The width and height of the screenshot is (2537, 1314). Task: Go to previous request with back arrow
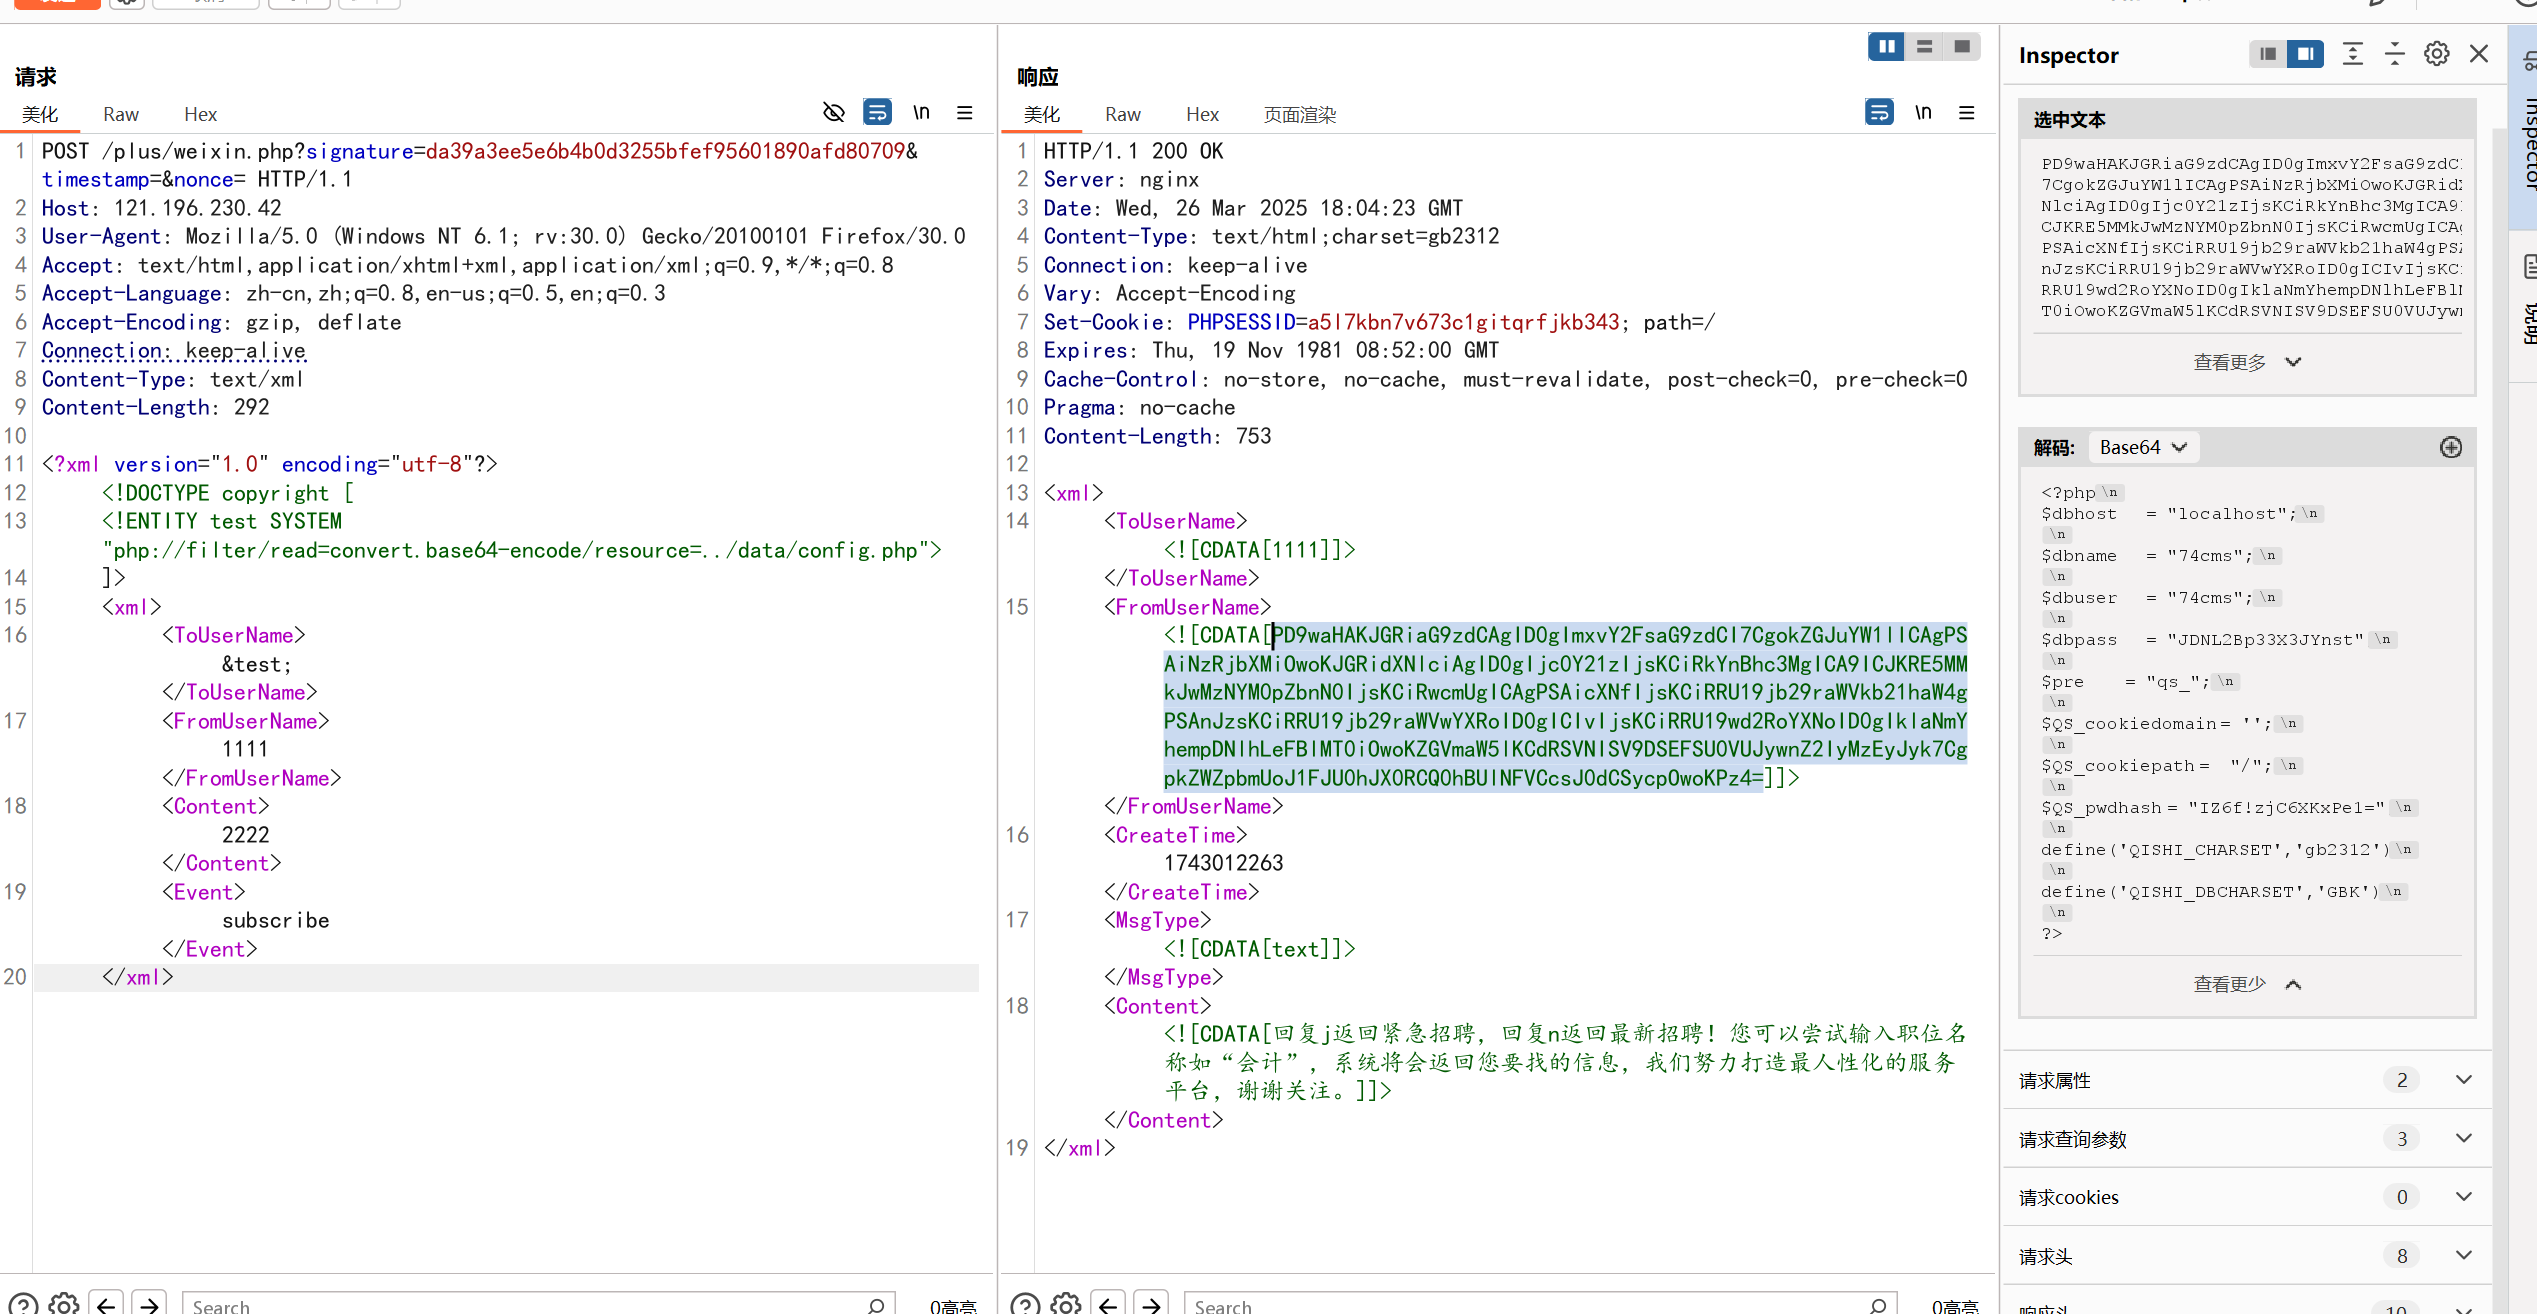(106, 1304)
